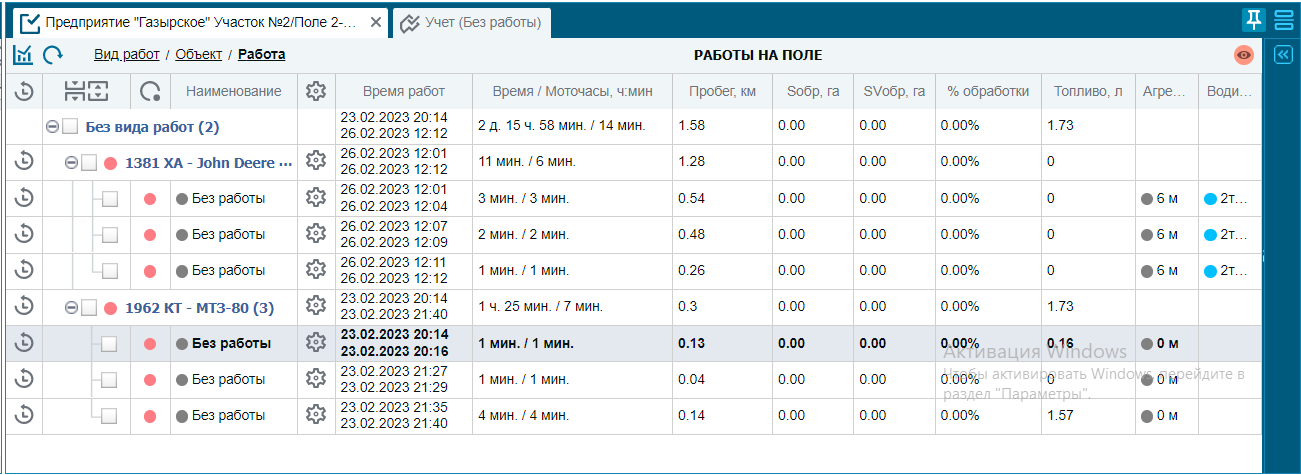Open the chart report icon in toolbar

click(23, 55)
